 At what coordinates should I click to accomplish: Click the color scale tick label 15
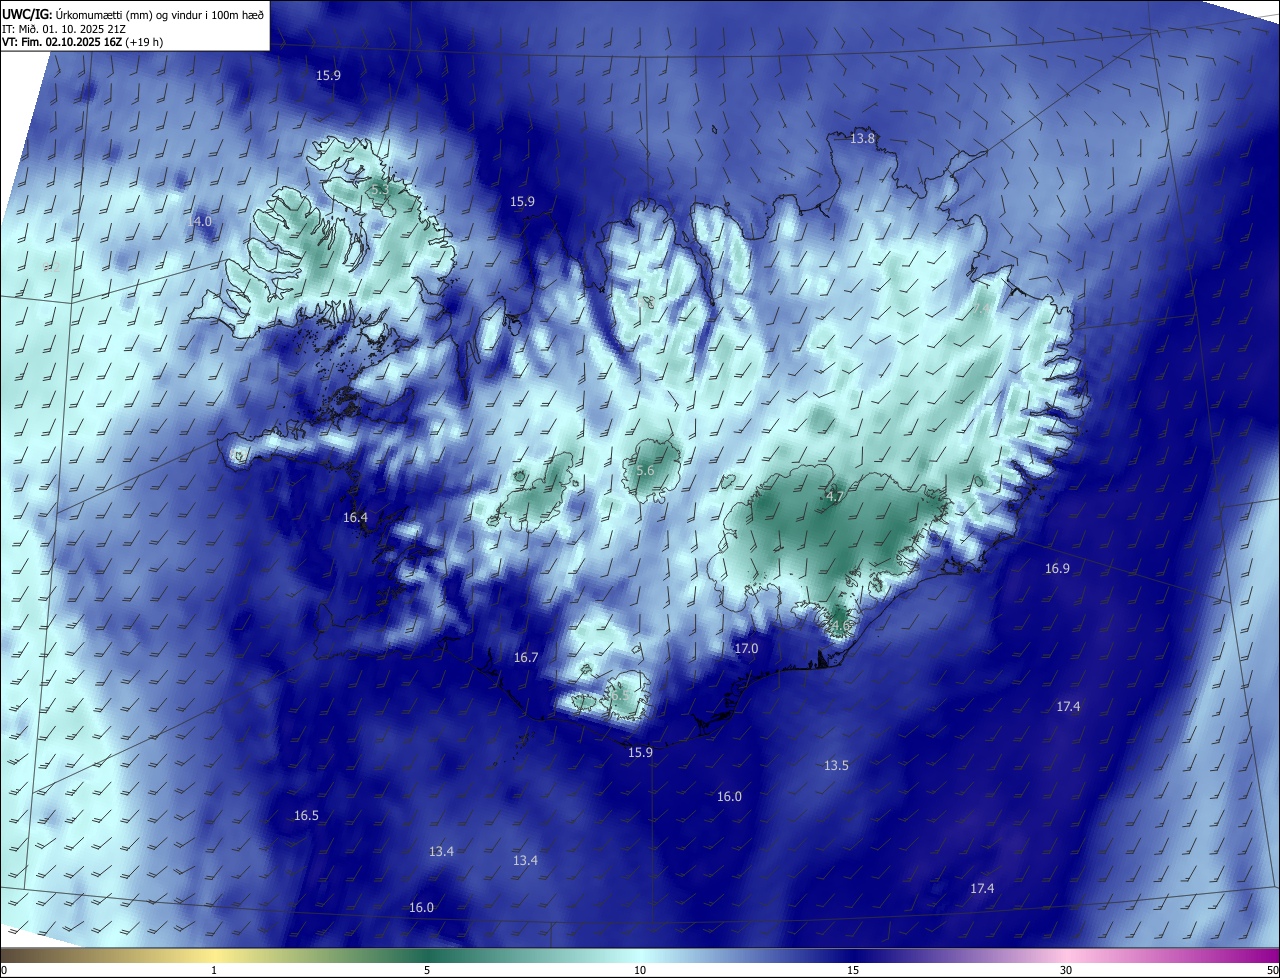[853, 970]
